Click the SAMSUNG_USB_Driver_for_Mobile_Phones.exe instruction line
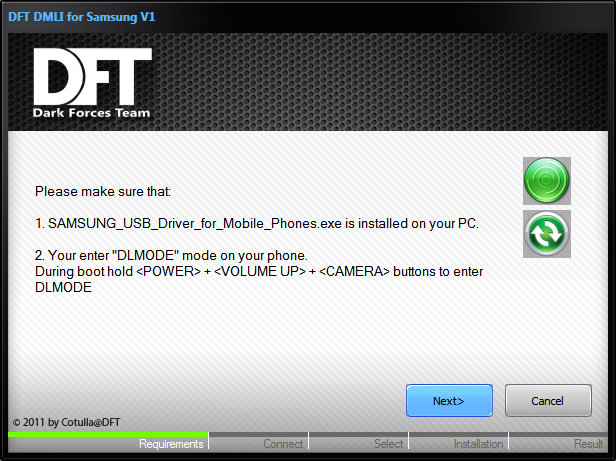The height and width of the screenshot is (461, 616). 257,224
